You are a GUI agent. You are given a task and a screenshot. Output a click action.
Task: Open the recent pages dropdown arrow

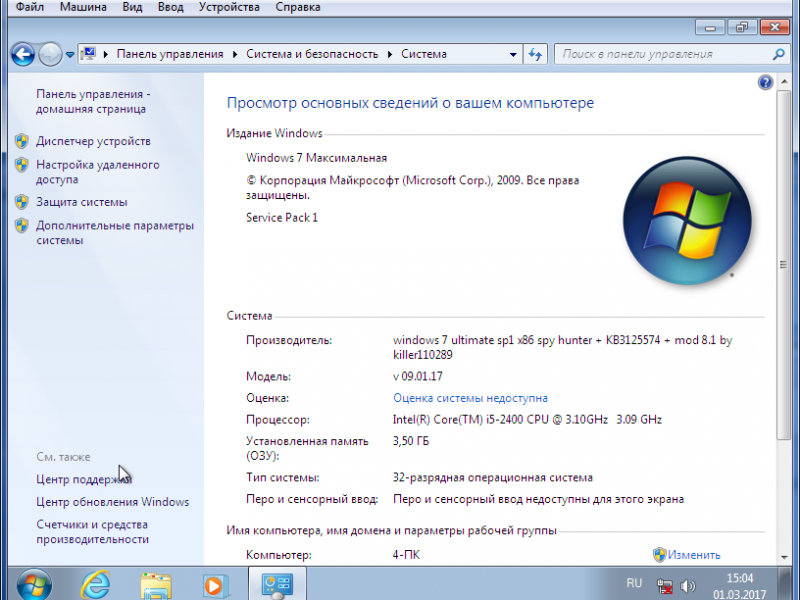click(69, 55)
